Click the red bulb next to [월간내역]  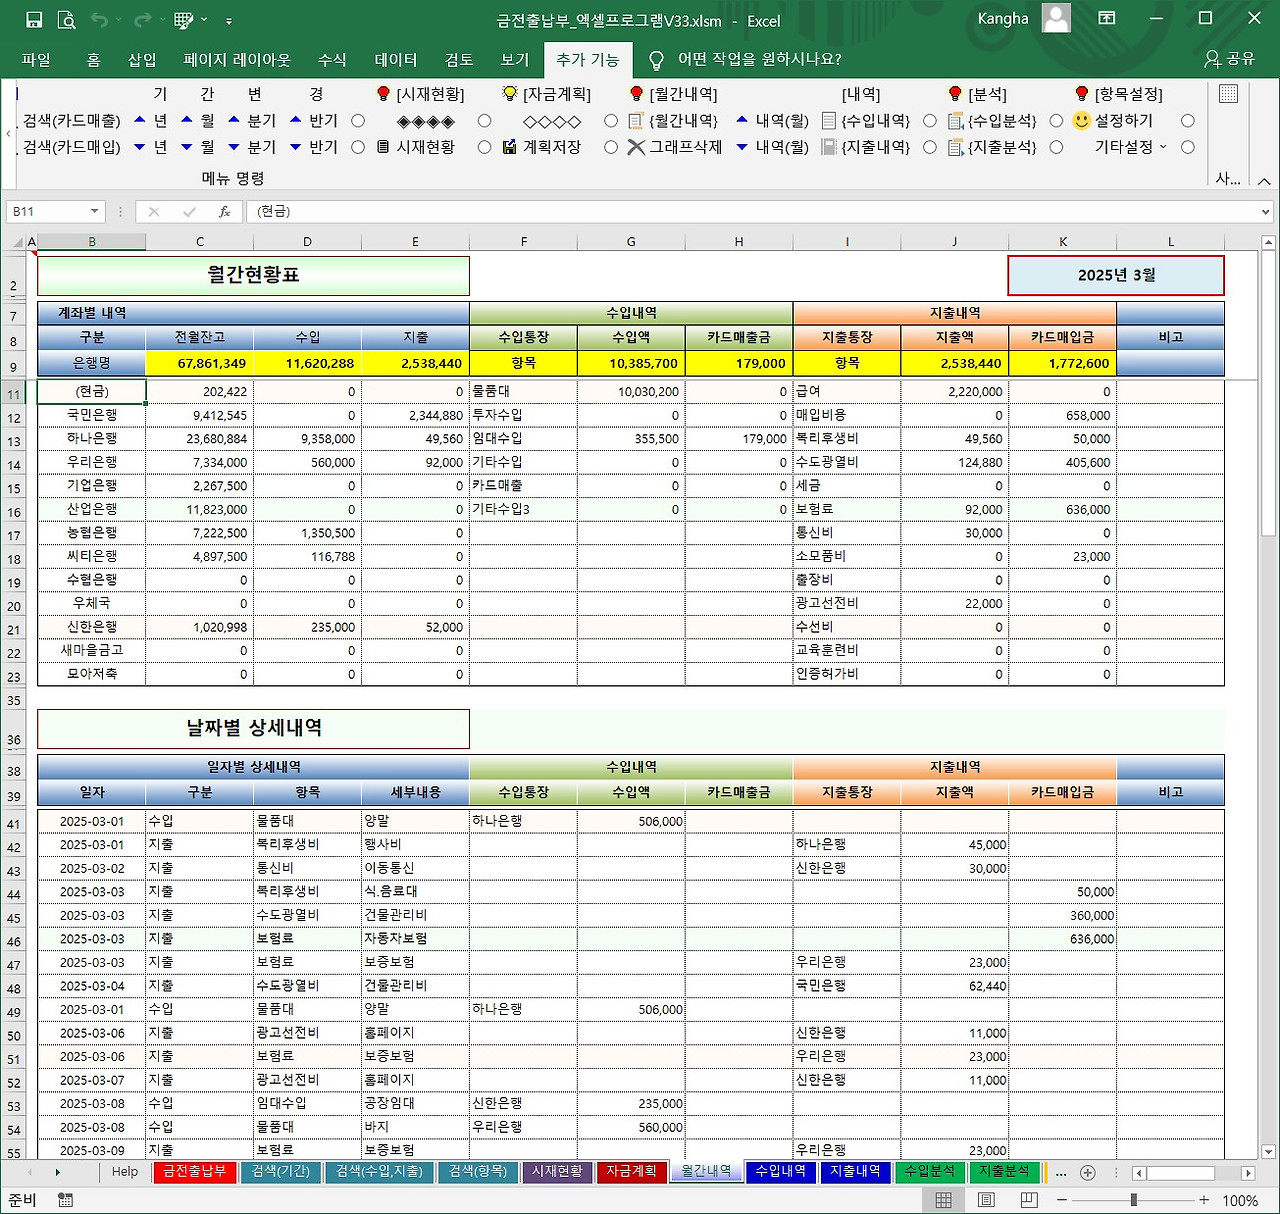(x=636, y=94)
